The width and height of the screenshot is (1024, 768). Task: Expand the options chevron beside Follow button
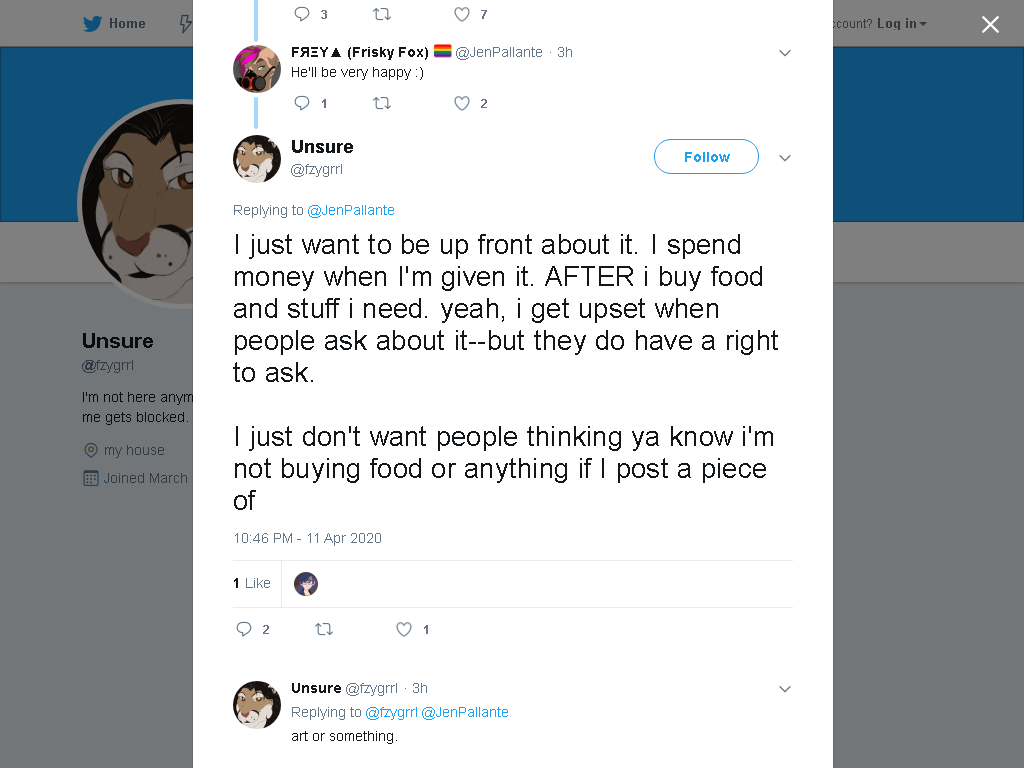pyautogui.click(x=785, y=157)
